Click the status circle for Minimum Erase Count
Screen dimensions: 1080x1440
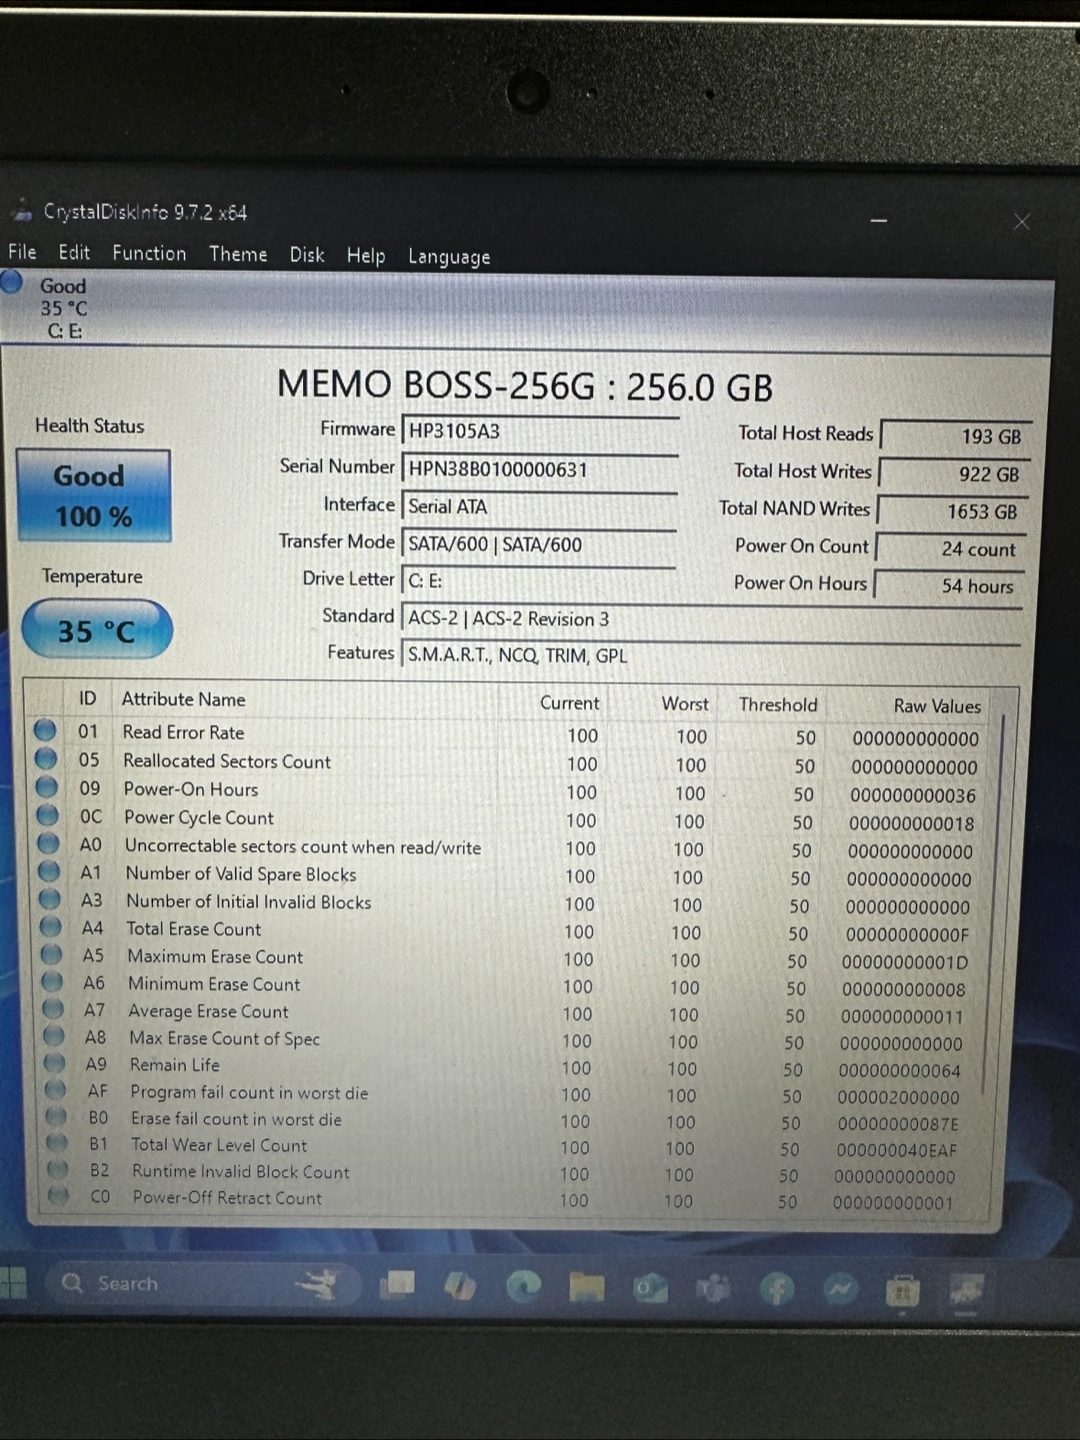[x=54, y=981]
